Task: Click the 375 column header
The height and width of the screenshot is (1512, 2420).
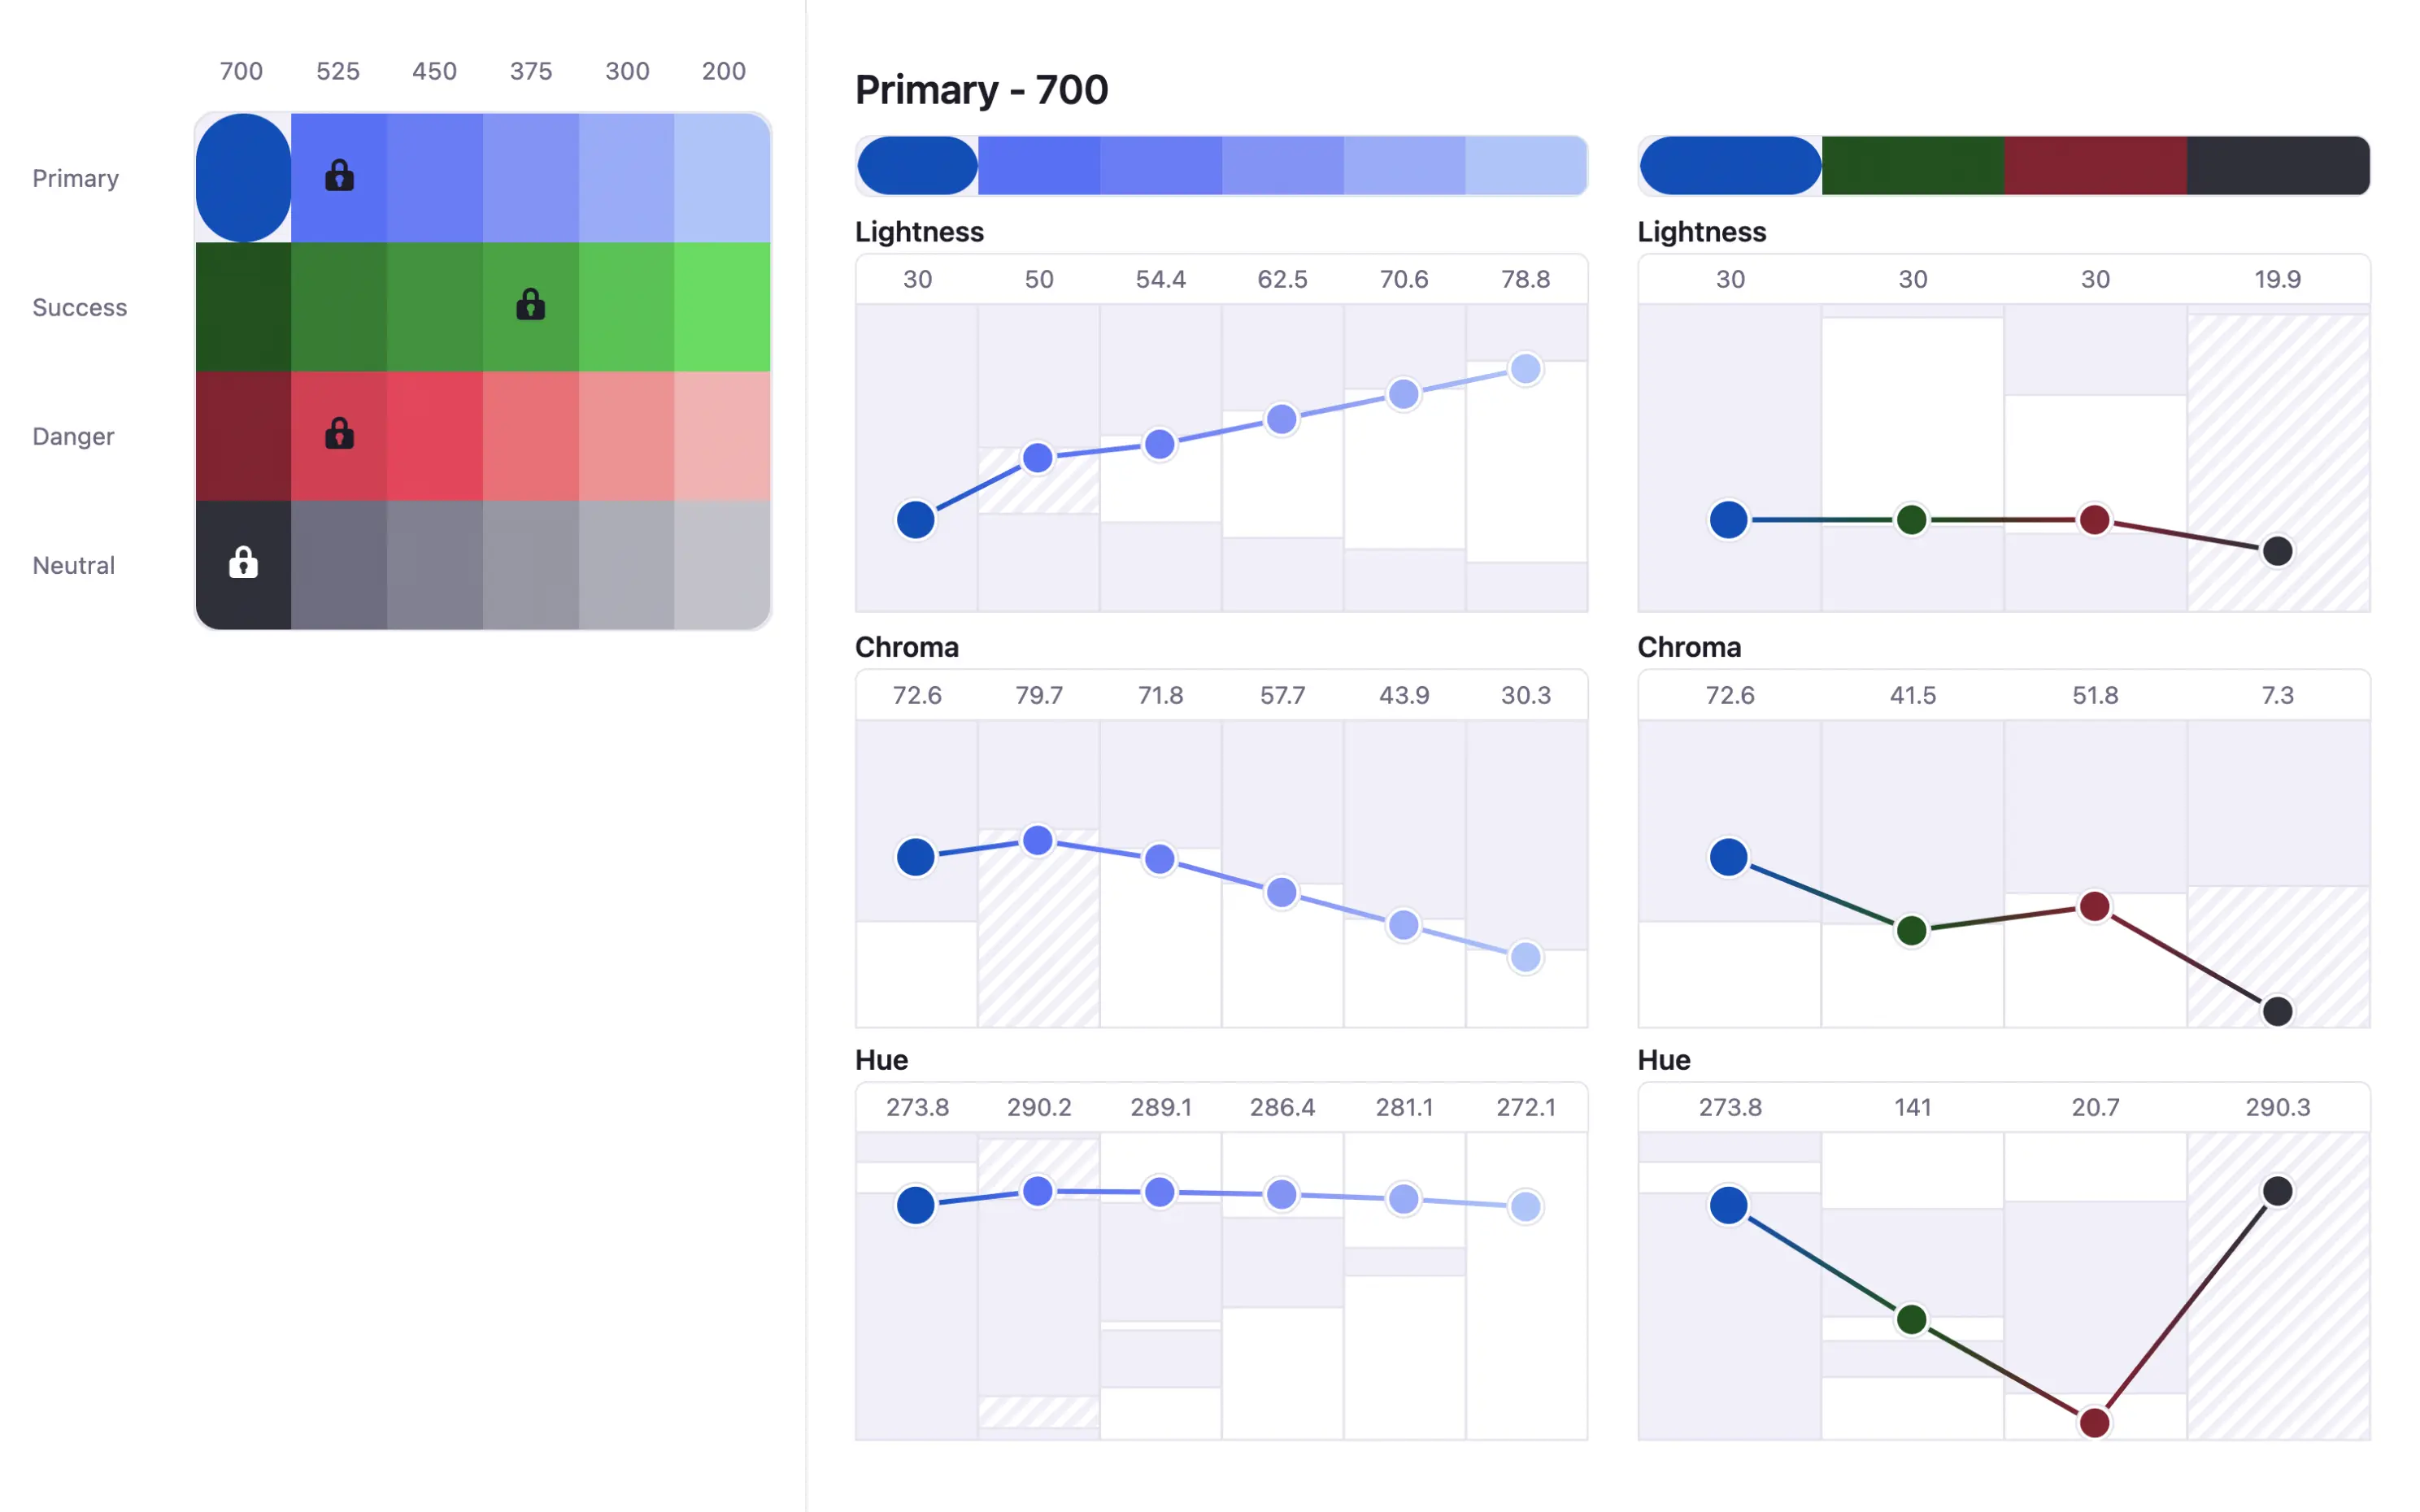Action: pyautogui.click(x=531, y=71)
